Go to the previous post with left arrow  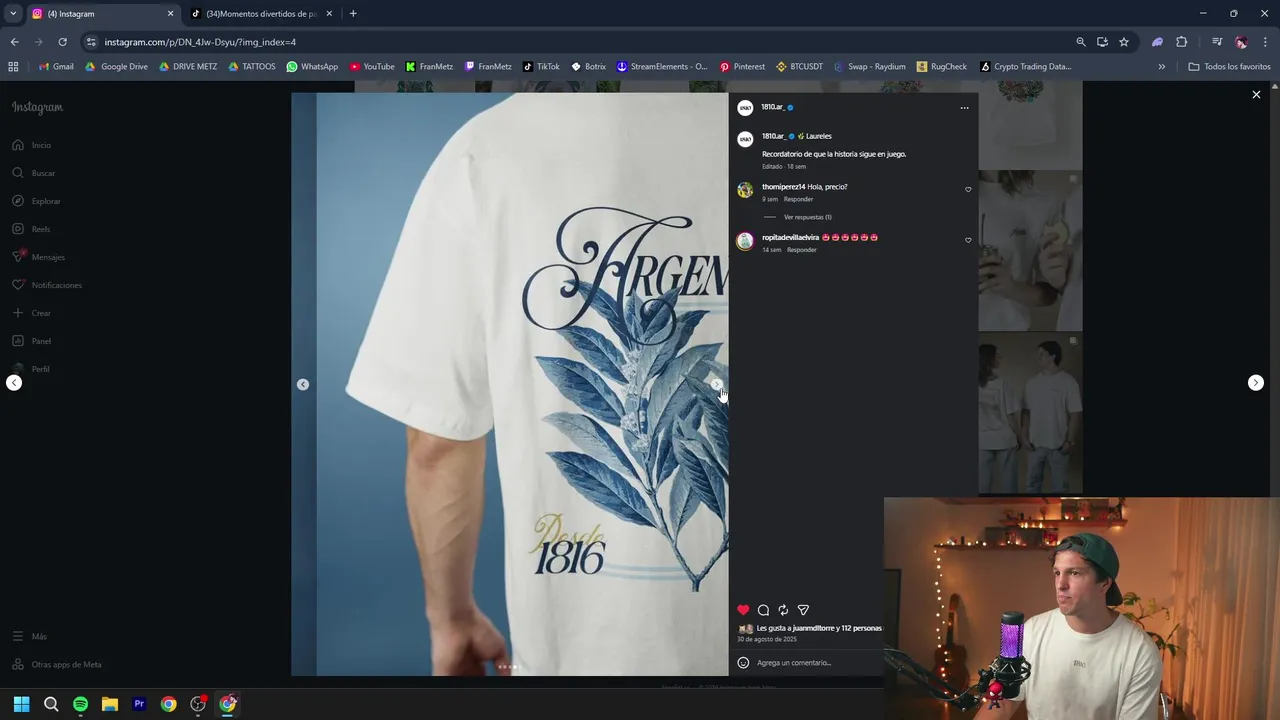click(x=14, y=383)
